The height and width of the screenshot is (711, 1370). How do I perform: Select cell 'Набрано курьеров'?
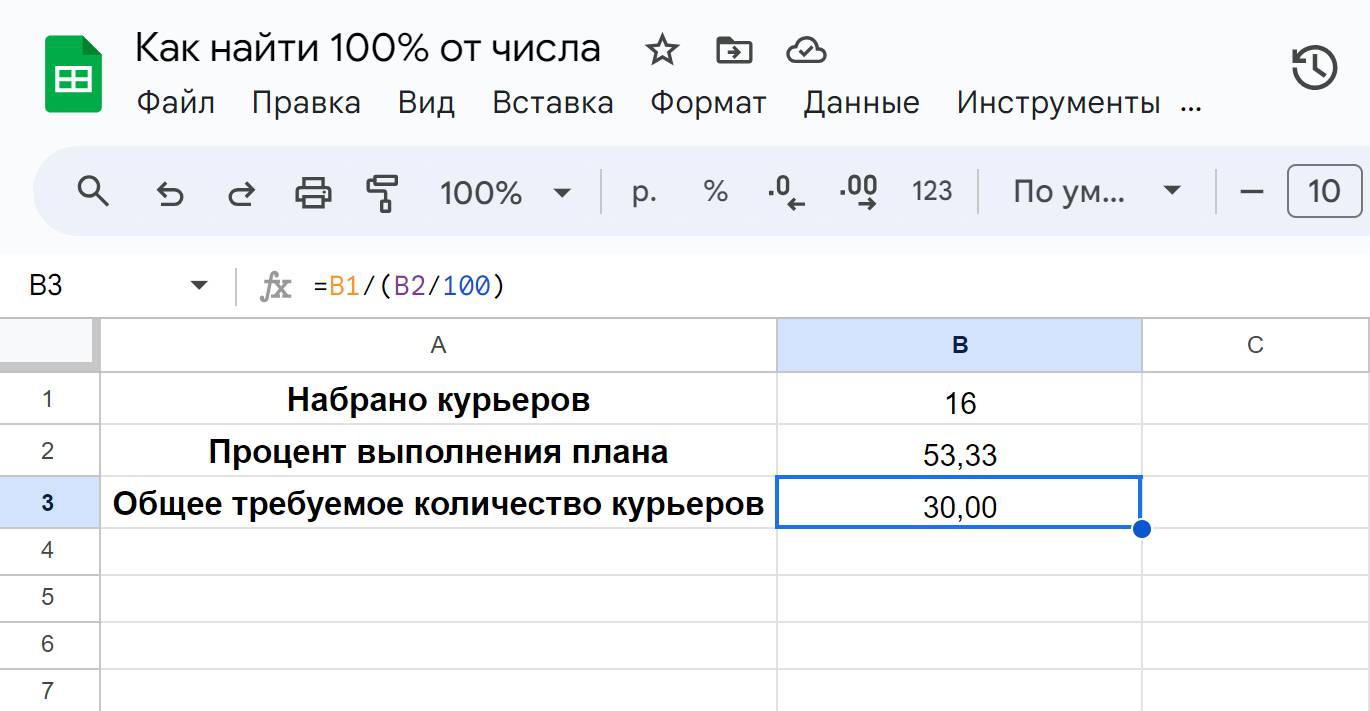click(x=438, y=399)
